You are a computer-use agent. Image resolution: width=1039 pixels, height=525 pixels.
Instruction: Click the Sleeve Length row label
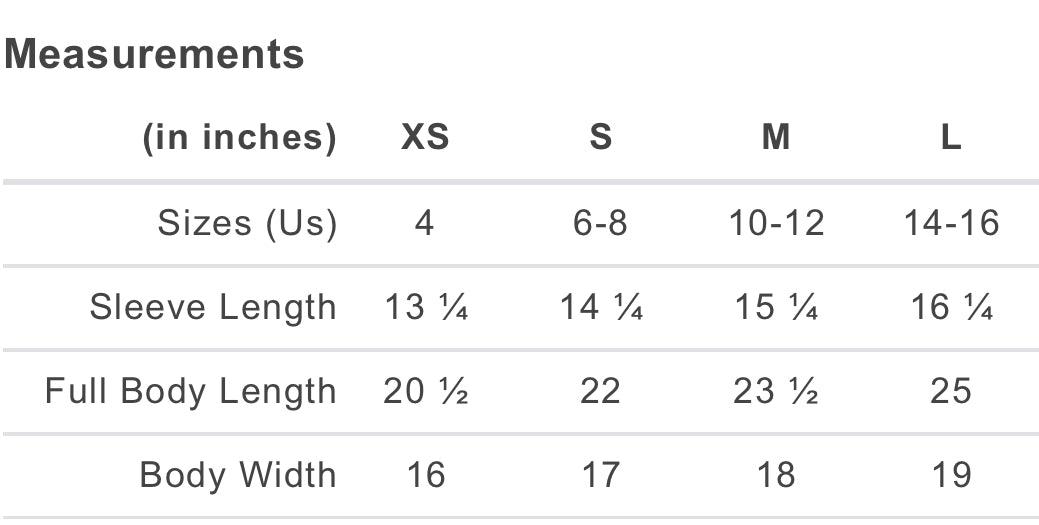pos(213,307)
